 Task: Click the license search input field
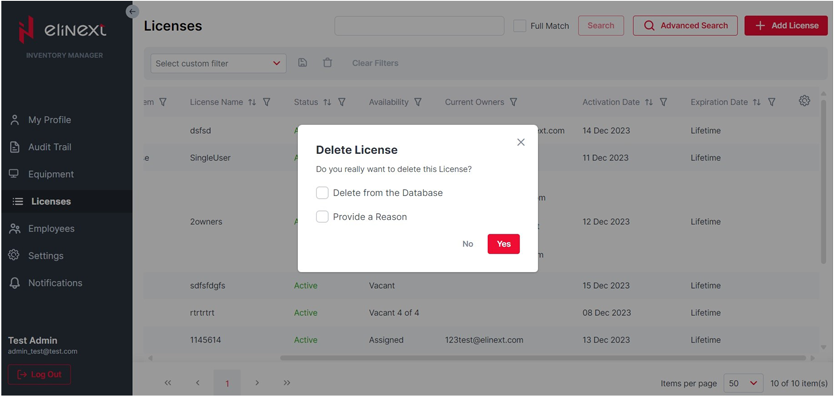(419, 26)
